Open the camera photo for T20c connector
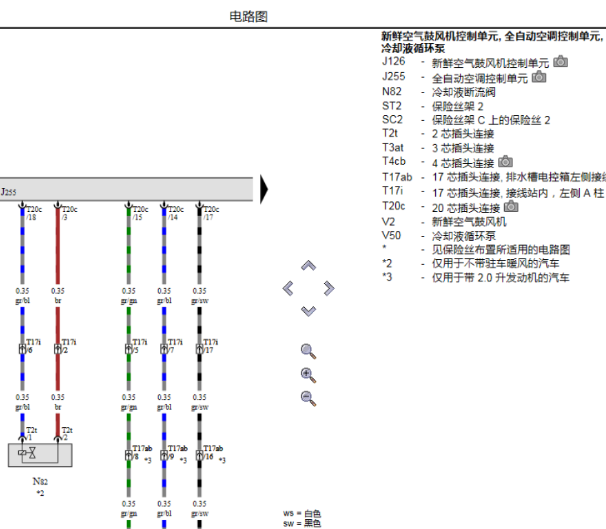 point(511,207)
